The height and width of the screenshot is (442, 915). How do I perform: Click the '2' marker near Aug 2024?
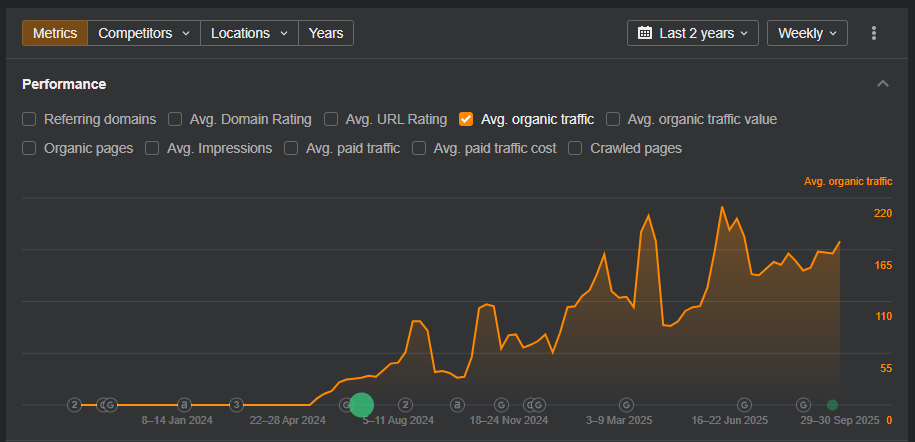406,405
